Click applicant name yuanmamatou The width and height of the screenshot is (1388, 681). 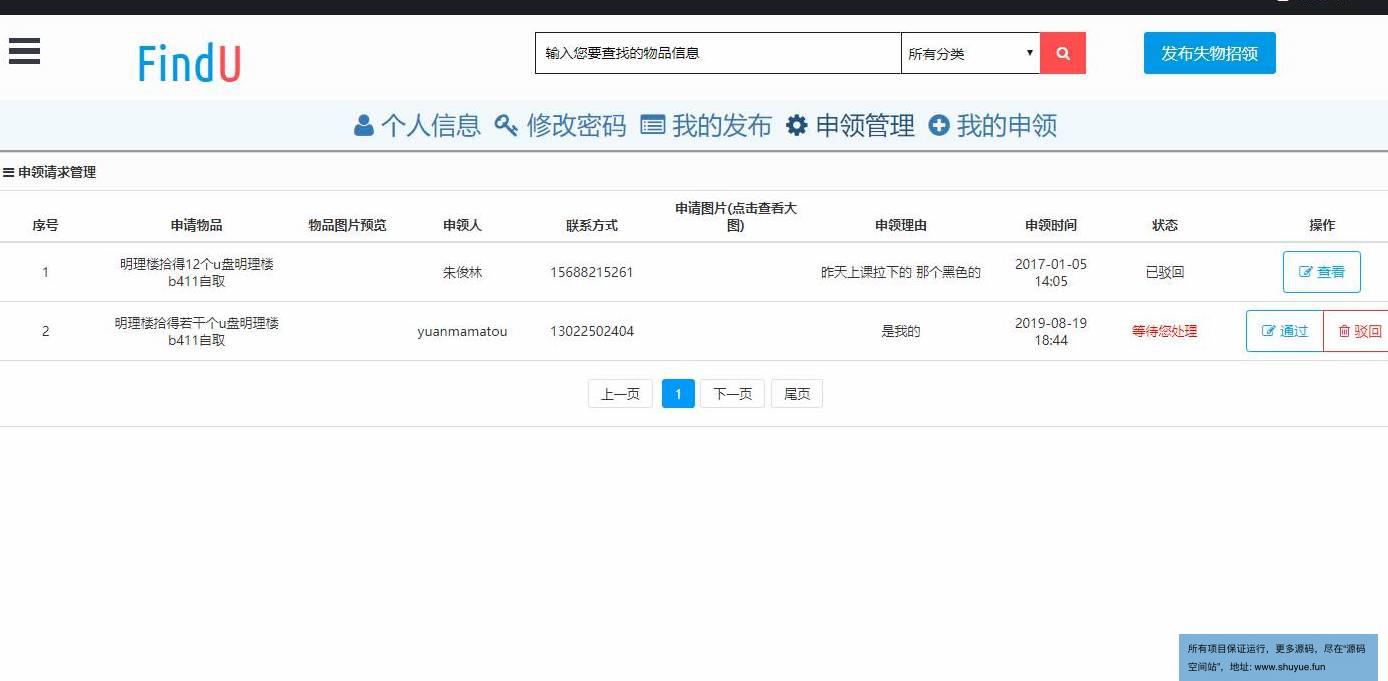coord(462,331)
